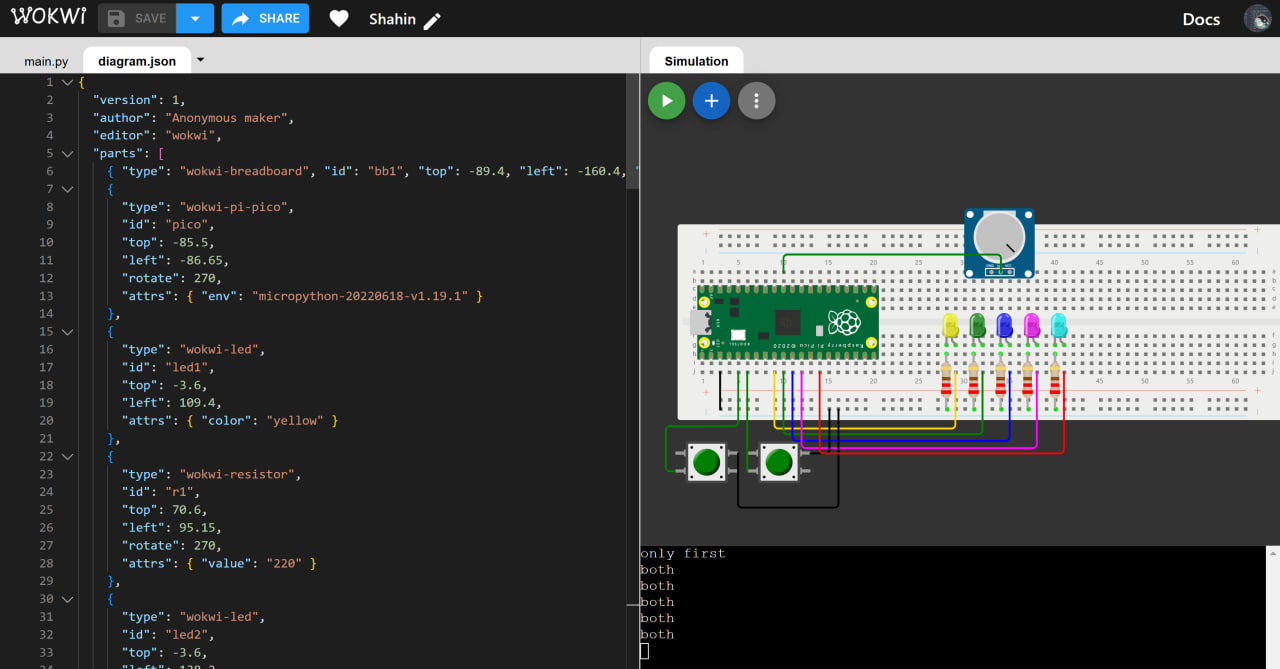Collapse resistor block at line 22
The width and height of the screenshot is (1280, 669).
67,456
